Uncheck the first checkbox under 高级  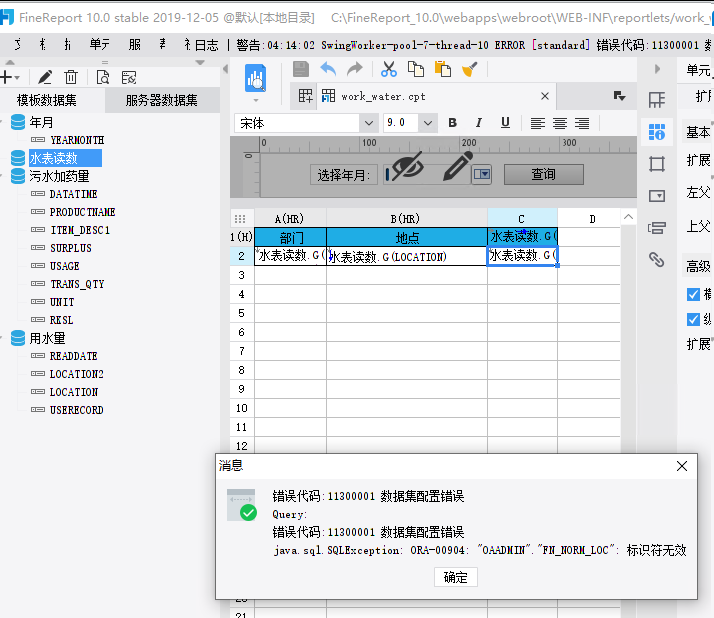693,295
